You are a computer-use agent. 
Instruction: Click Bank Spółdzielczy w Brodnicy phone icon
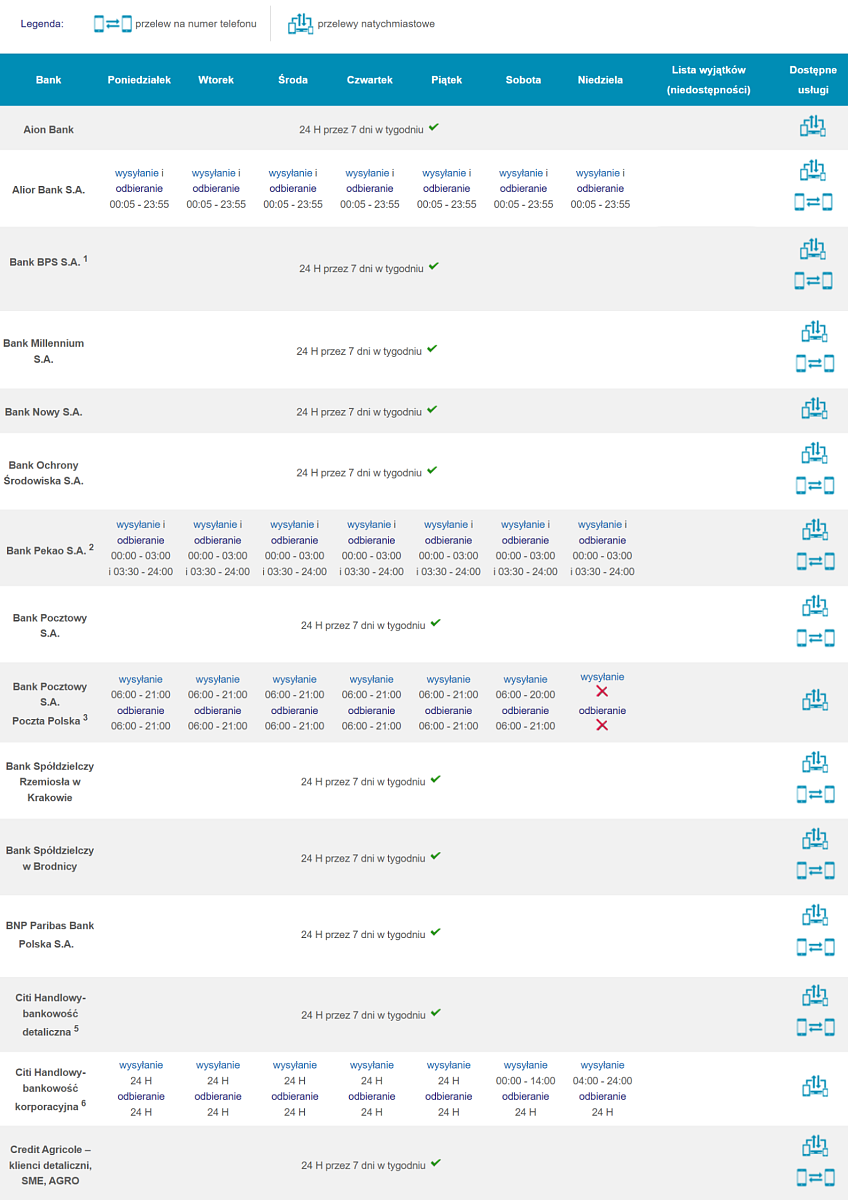click(814, 871)
